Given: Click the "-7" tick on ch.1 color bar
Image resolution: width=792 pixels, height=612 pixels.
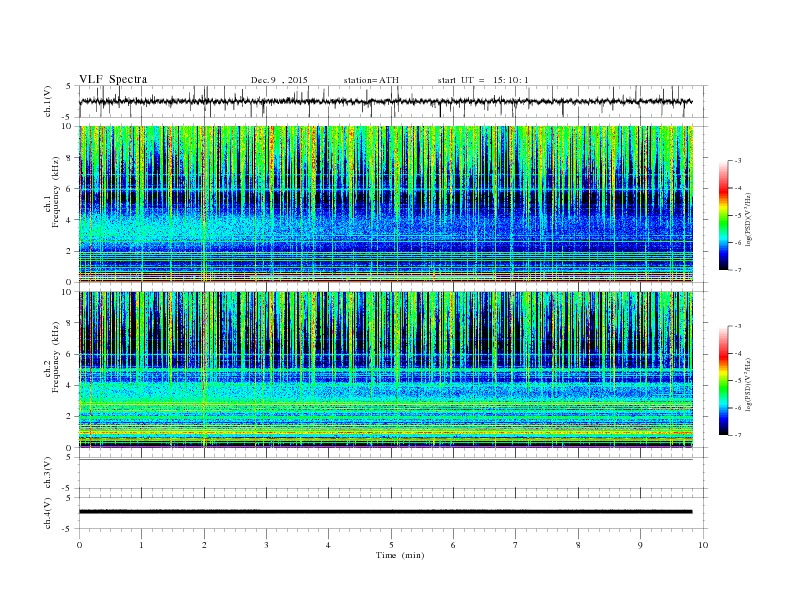Looking at the screenshot, I should [738, 270].
